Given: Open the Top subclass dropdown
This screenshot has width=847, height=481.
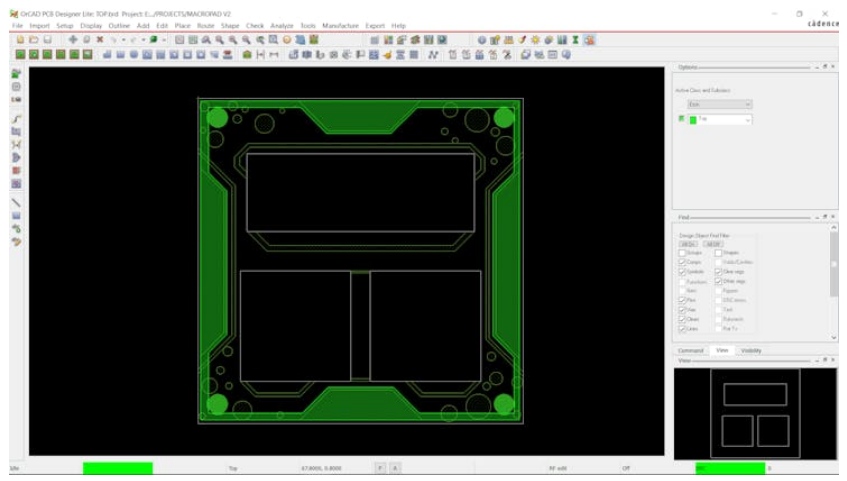Looking at the screenshot, I should pos(724,119).
